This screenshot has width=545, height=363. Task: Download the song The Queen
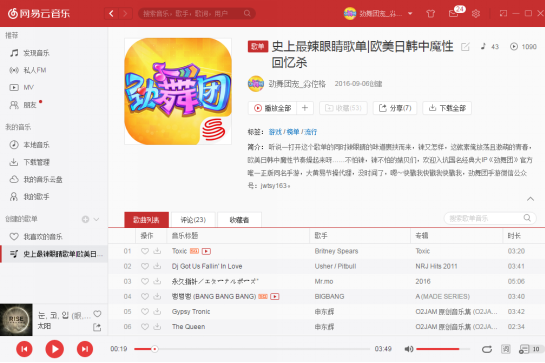(x=157, y=326)
